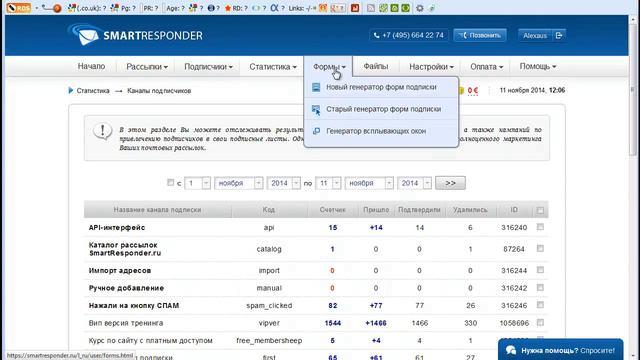This screenshot has height=360, width=640.
Task: Click the exclamation info bubble icon
Action: (102, 131)
